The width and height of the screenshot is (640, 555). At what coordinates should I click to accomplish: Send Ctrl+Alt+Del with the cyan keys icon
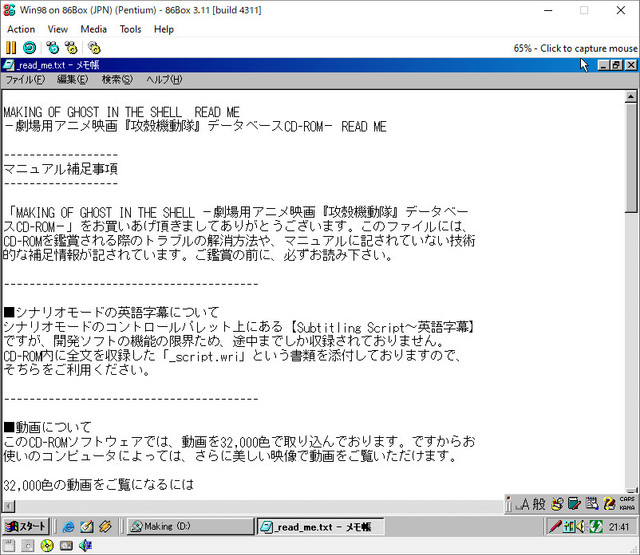(52, 48)
